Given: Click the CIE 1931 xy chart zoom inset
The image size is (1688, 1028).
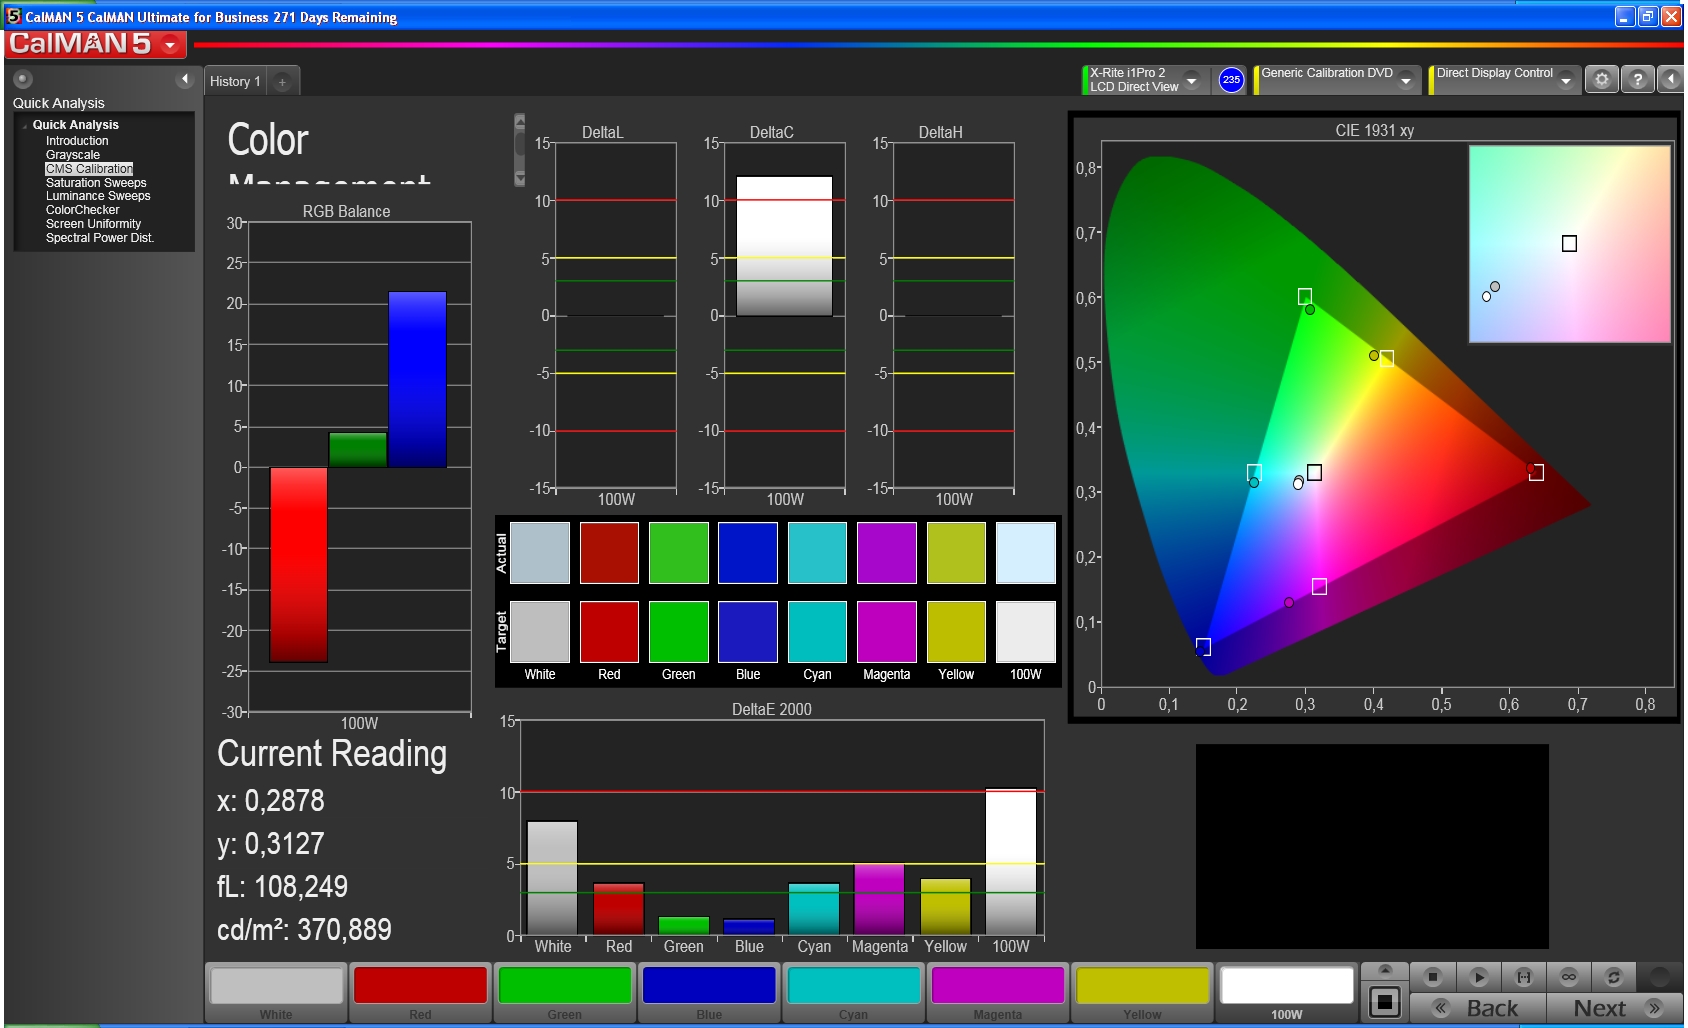Looking at the screenshot, I should click(1570, 244).
